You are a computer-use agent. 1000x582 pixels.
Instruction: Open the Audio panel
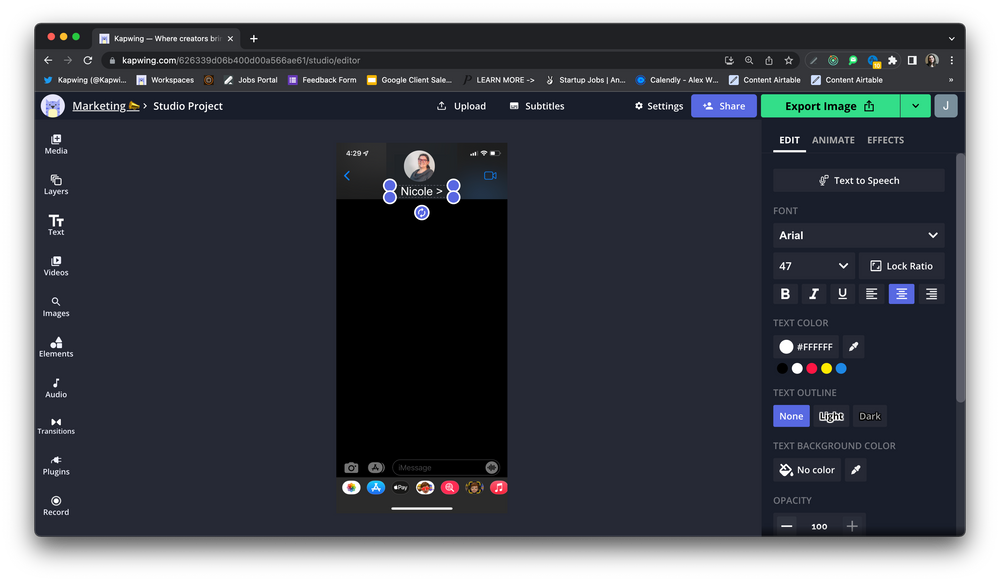(x=56, y=387)
